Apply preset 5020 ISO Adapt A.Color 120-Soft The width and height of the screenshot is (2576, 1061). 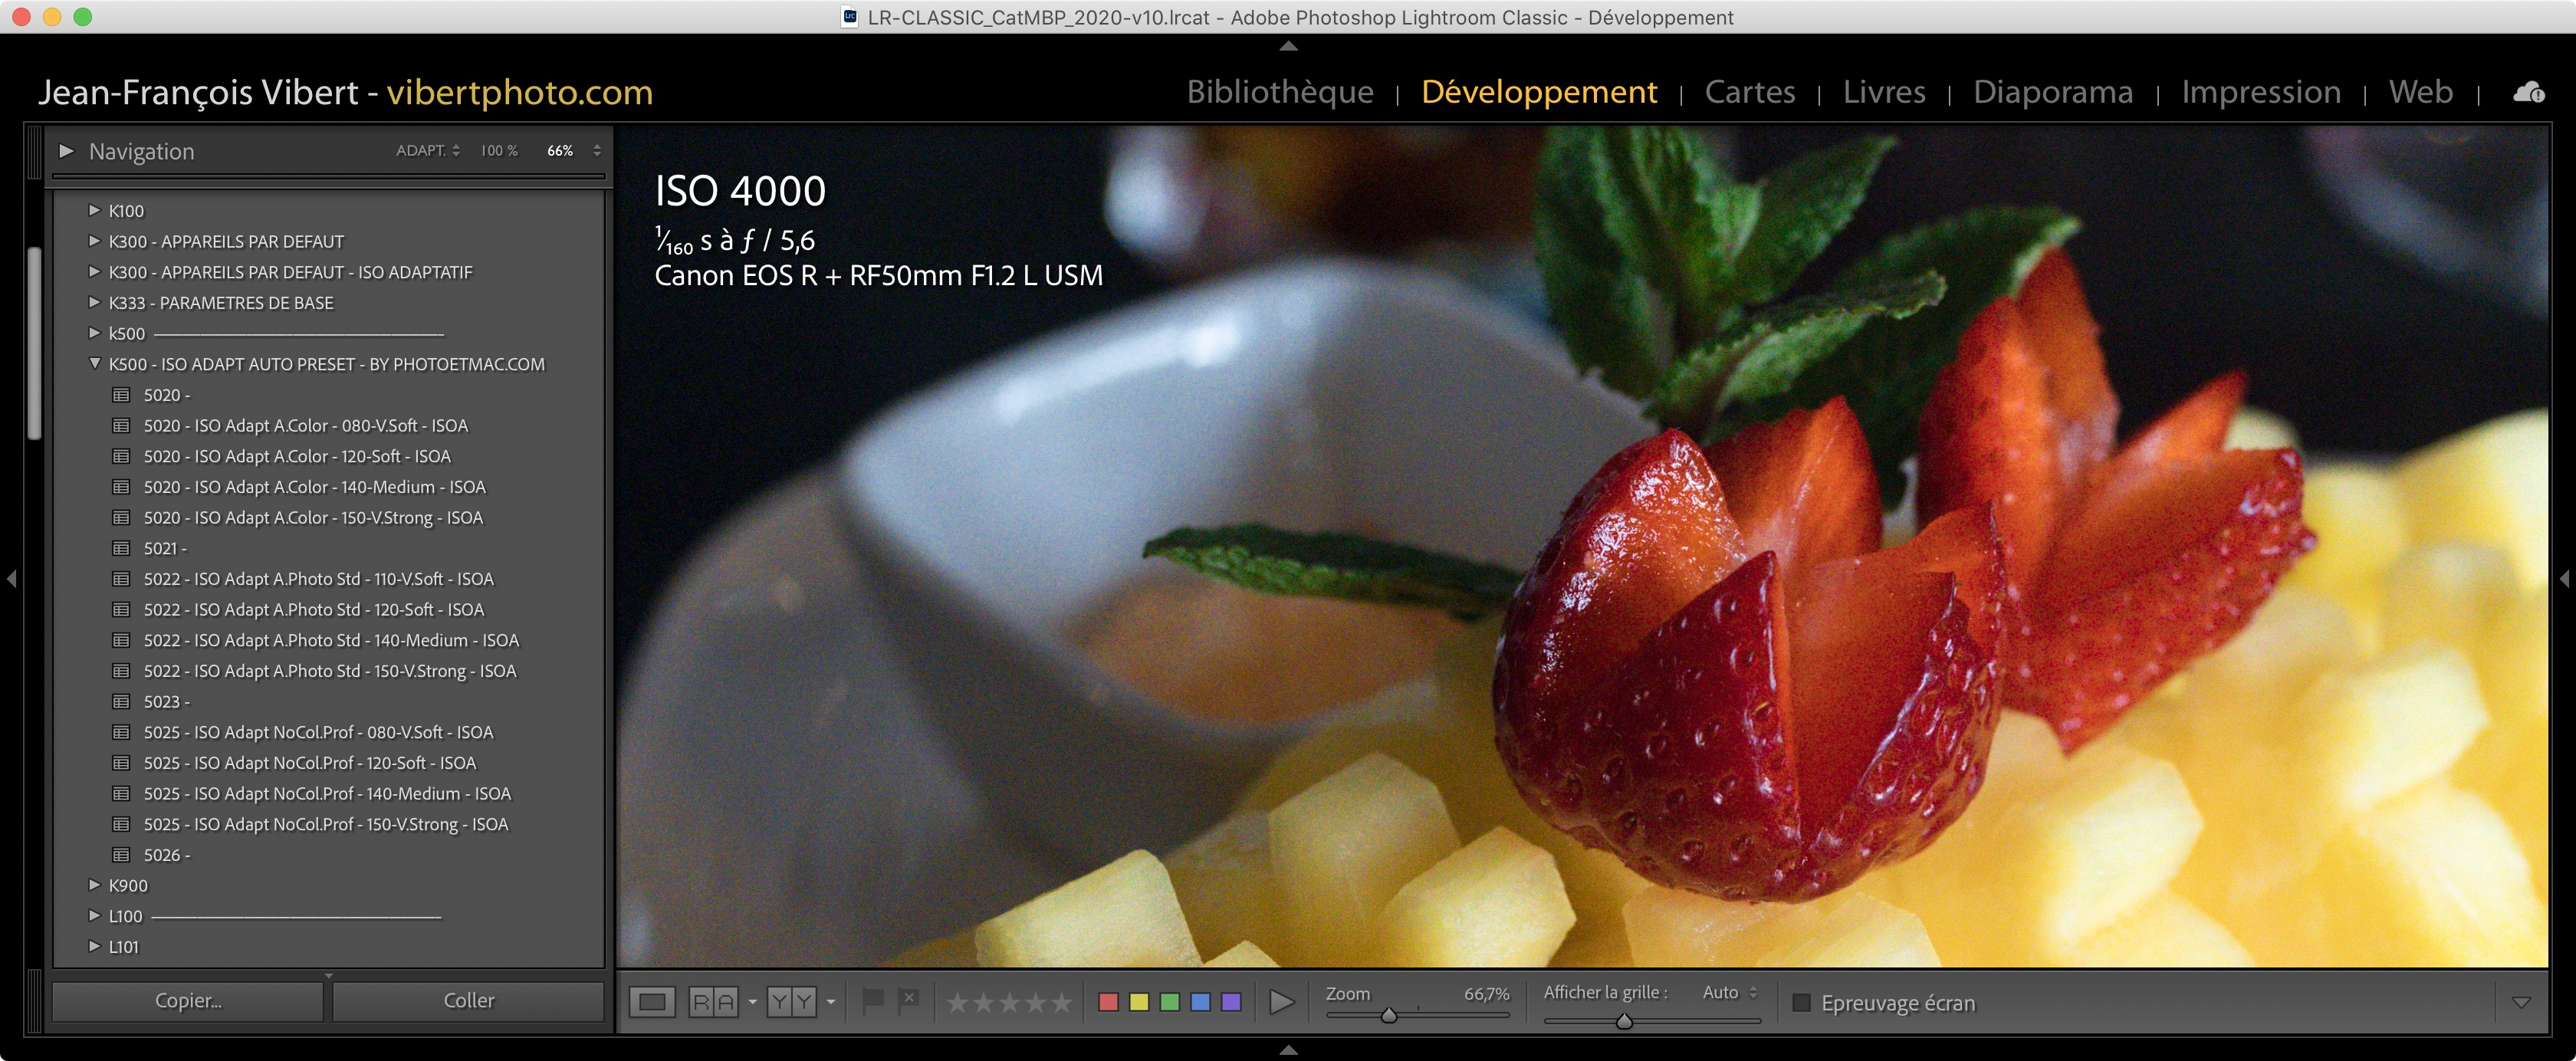pyautogui.click(x=296, y=456)
